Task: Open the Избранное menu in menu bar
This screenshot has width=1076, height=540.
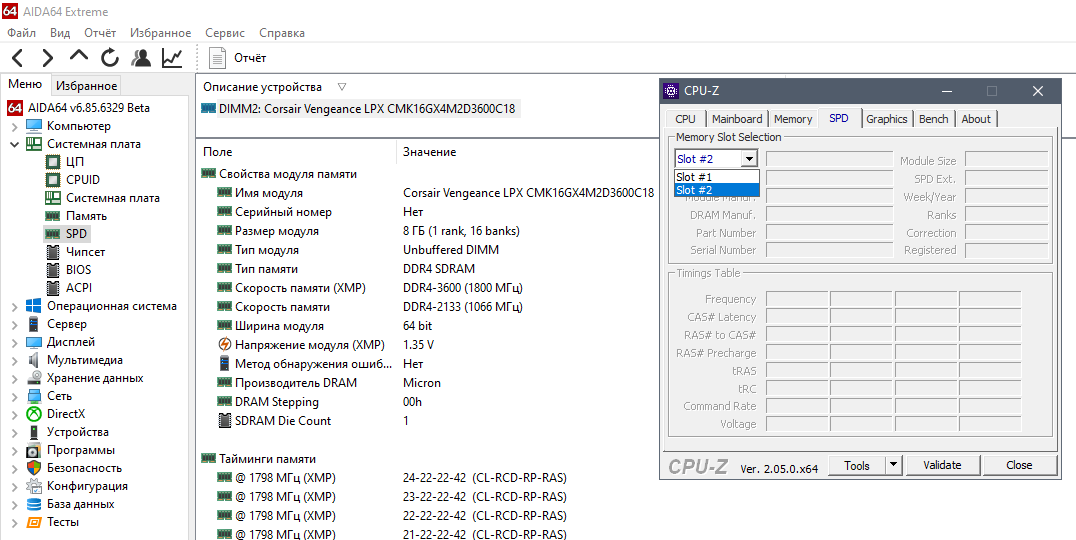Action: (161, 33)
